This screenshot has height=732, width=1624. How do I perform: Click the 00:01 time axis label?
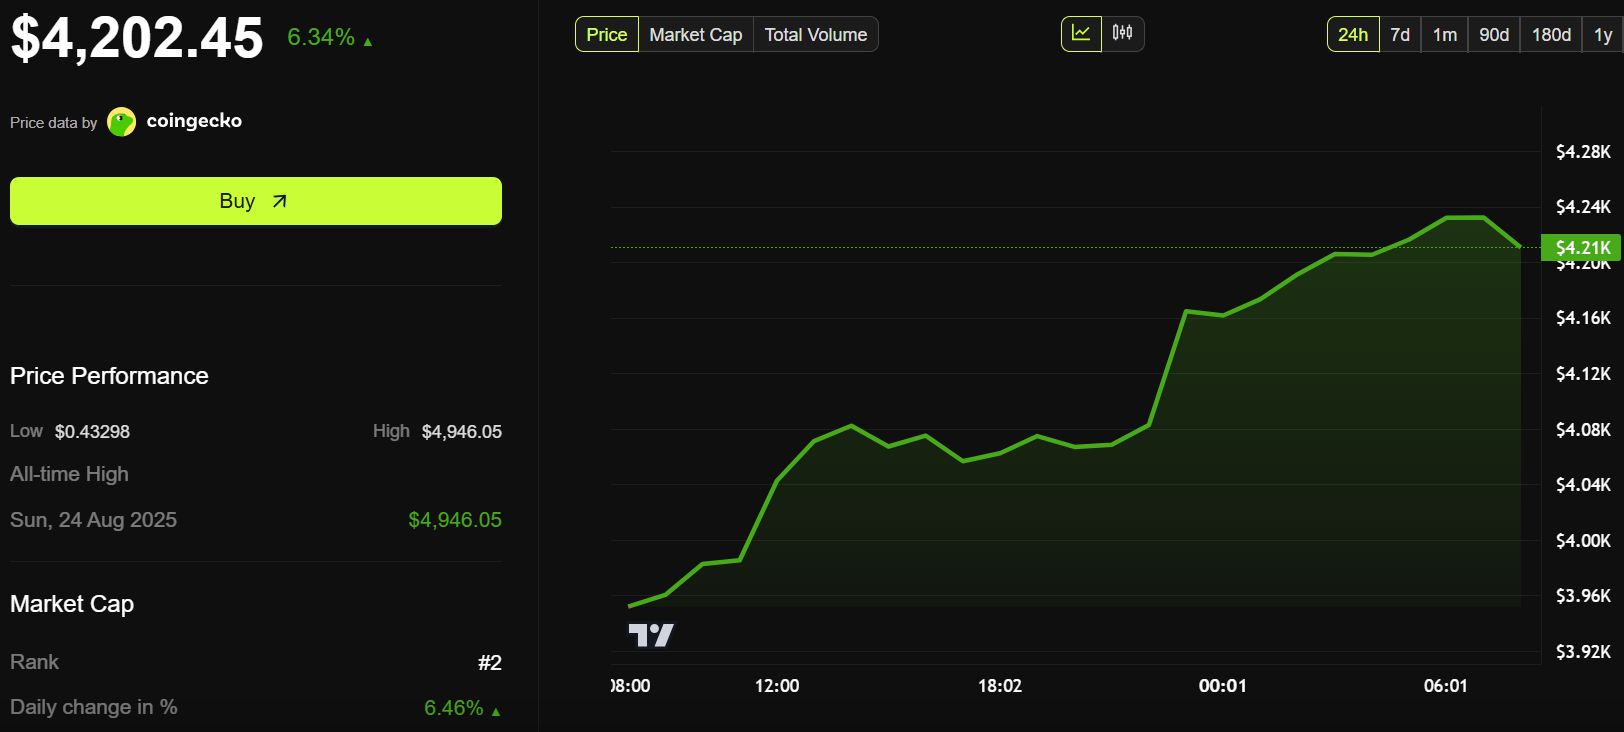1223,686
